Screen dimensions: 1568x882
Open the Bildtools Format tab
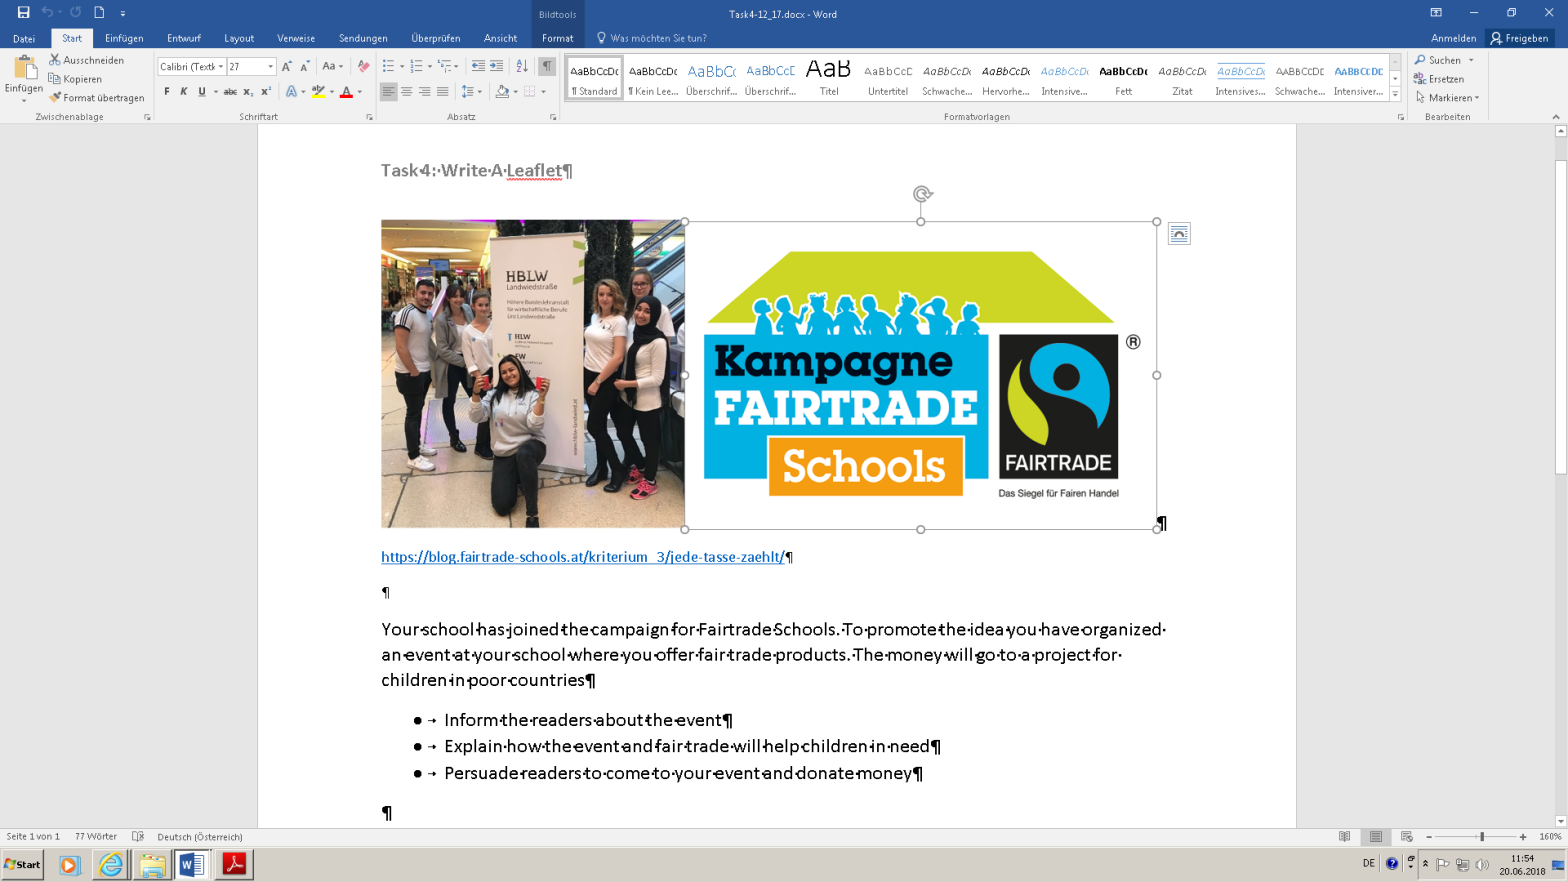click(x=558, y=38)
